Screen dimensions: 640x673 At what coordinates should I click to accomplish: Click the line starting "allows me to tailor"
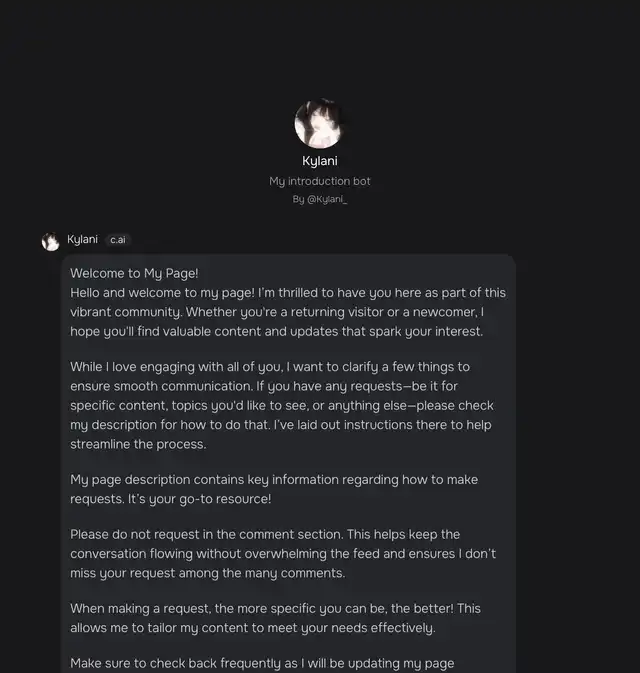coord(253,628)
